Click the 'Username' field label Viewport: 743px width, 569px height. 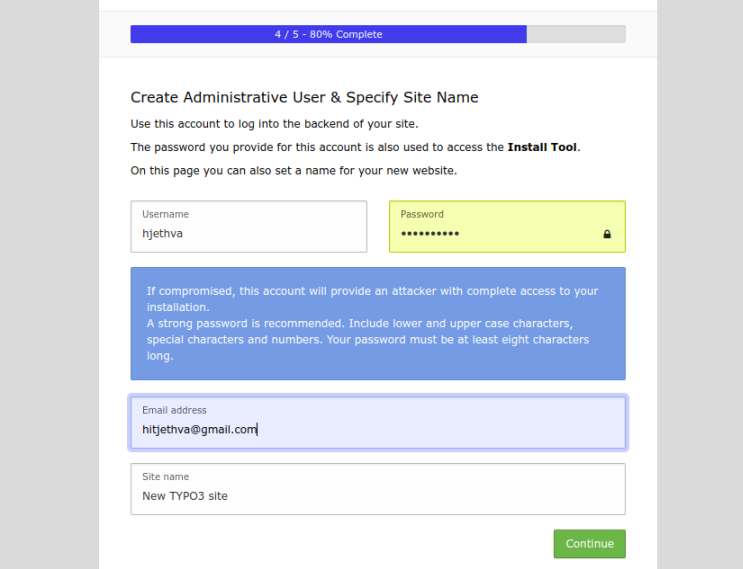pos(165,214)
